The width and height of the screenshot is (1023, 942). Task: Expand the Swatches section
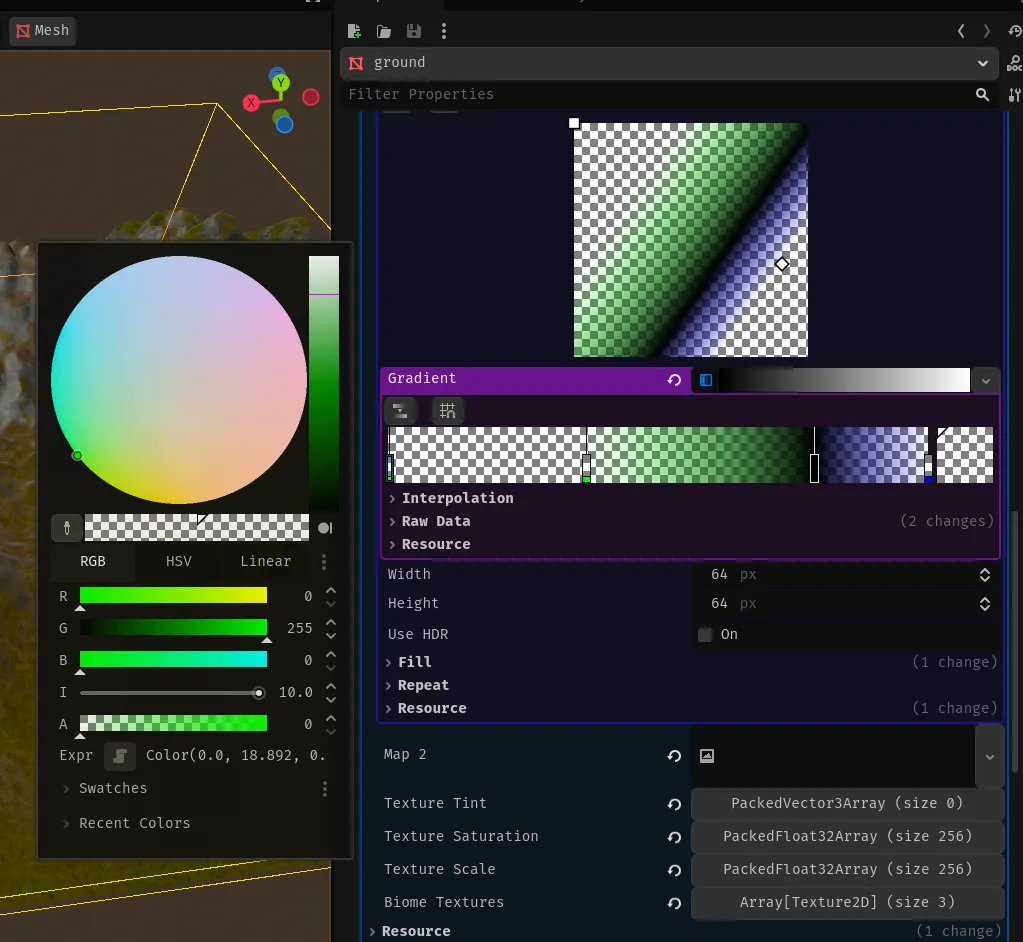[112, 788]
